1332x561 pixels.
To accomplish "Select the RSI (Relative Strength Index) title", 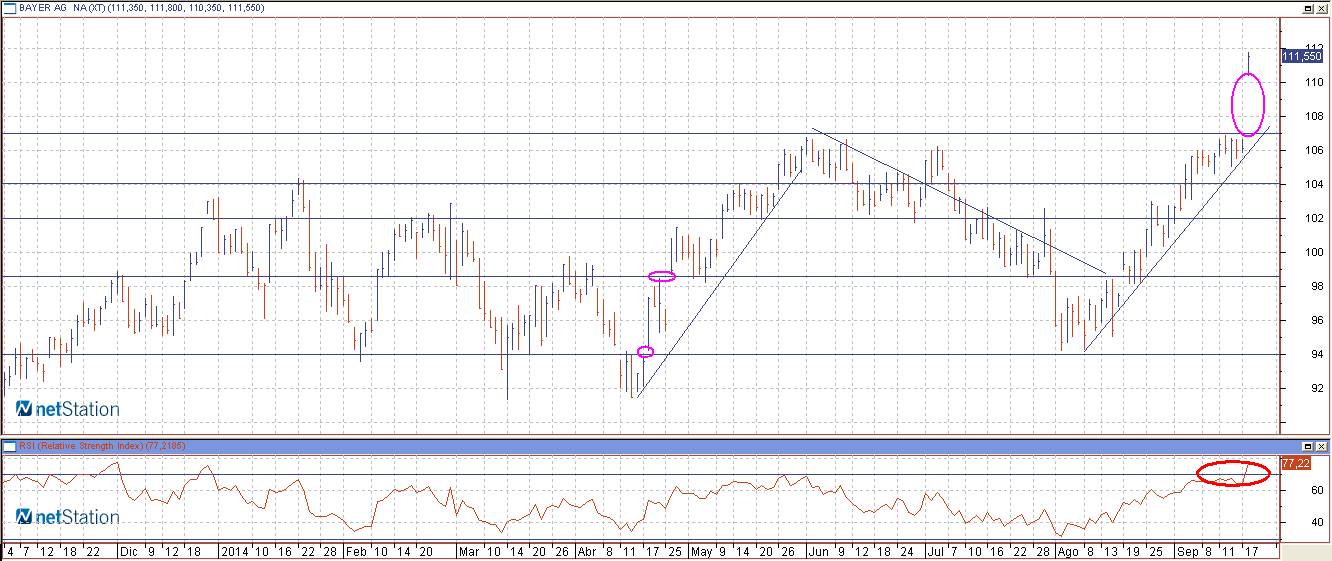I will (82, 445).
